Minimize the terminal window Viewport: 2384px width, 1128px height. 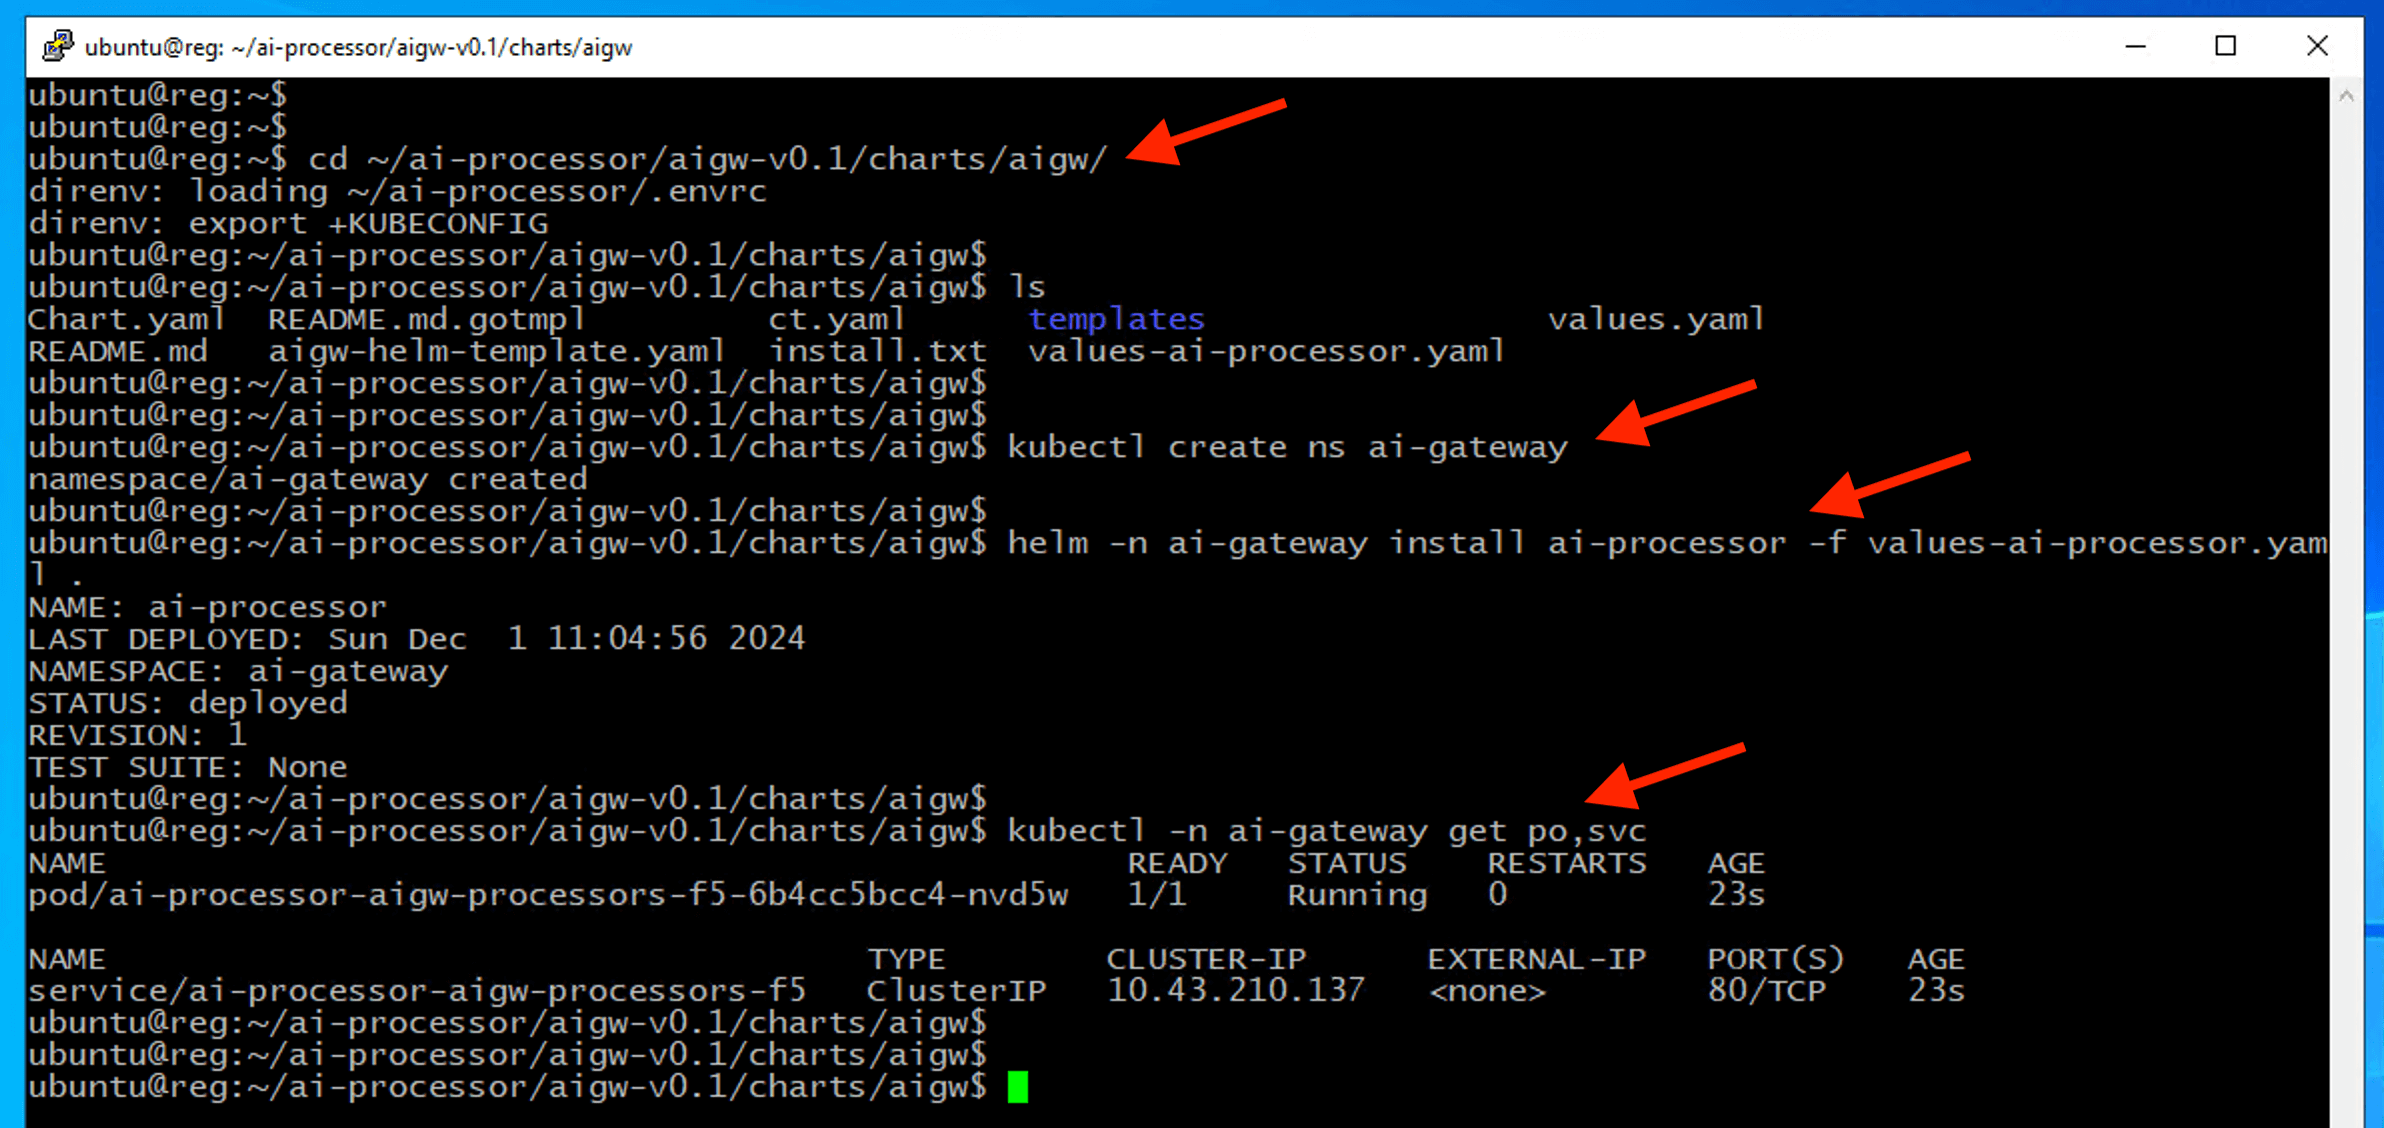(x=2136, y=46)
